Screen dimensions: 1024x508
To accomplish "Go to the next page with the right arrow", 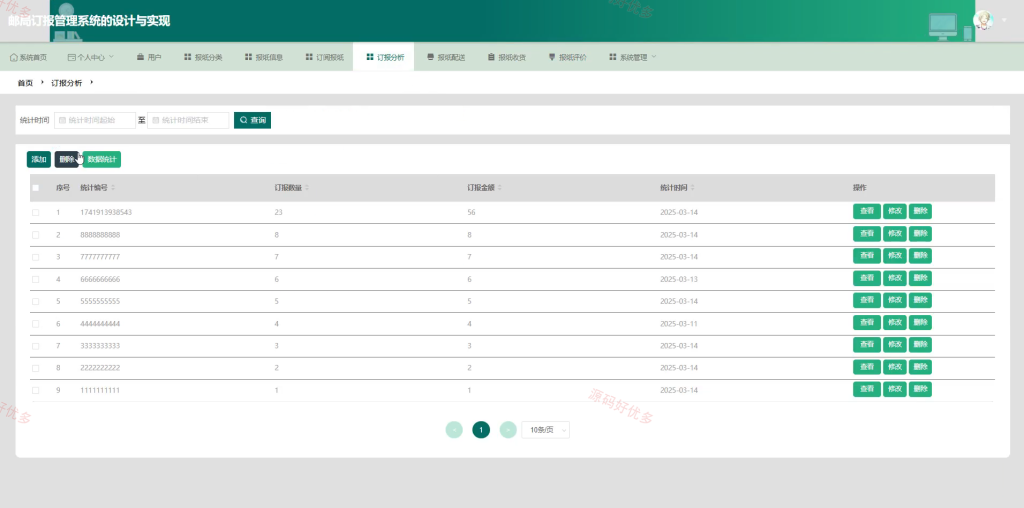I will click(x=508, y=430).
